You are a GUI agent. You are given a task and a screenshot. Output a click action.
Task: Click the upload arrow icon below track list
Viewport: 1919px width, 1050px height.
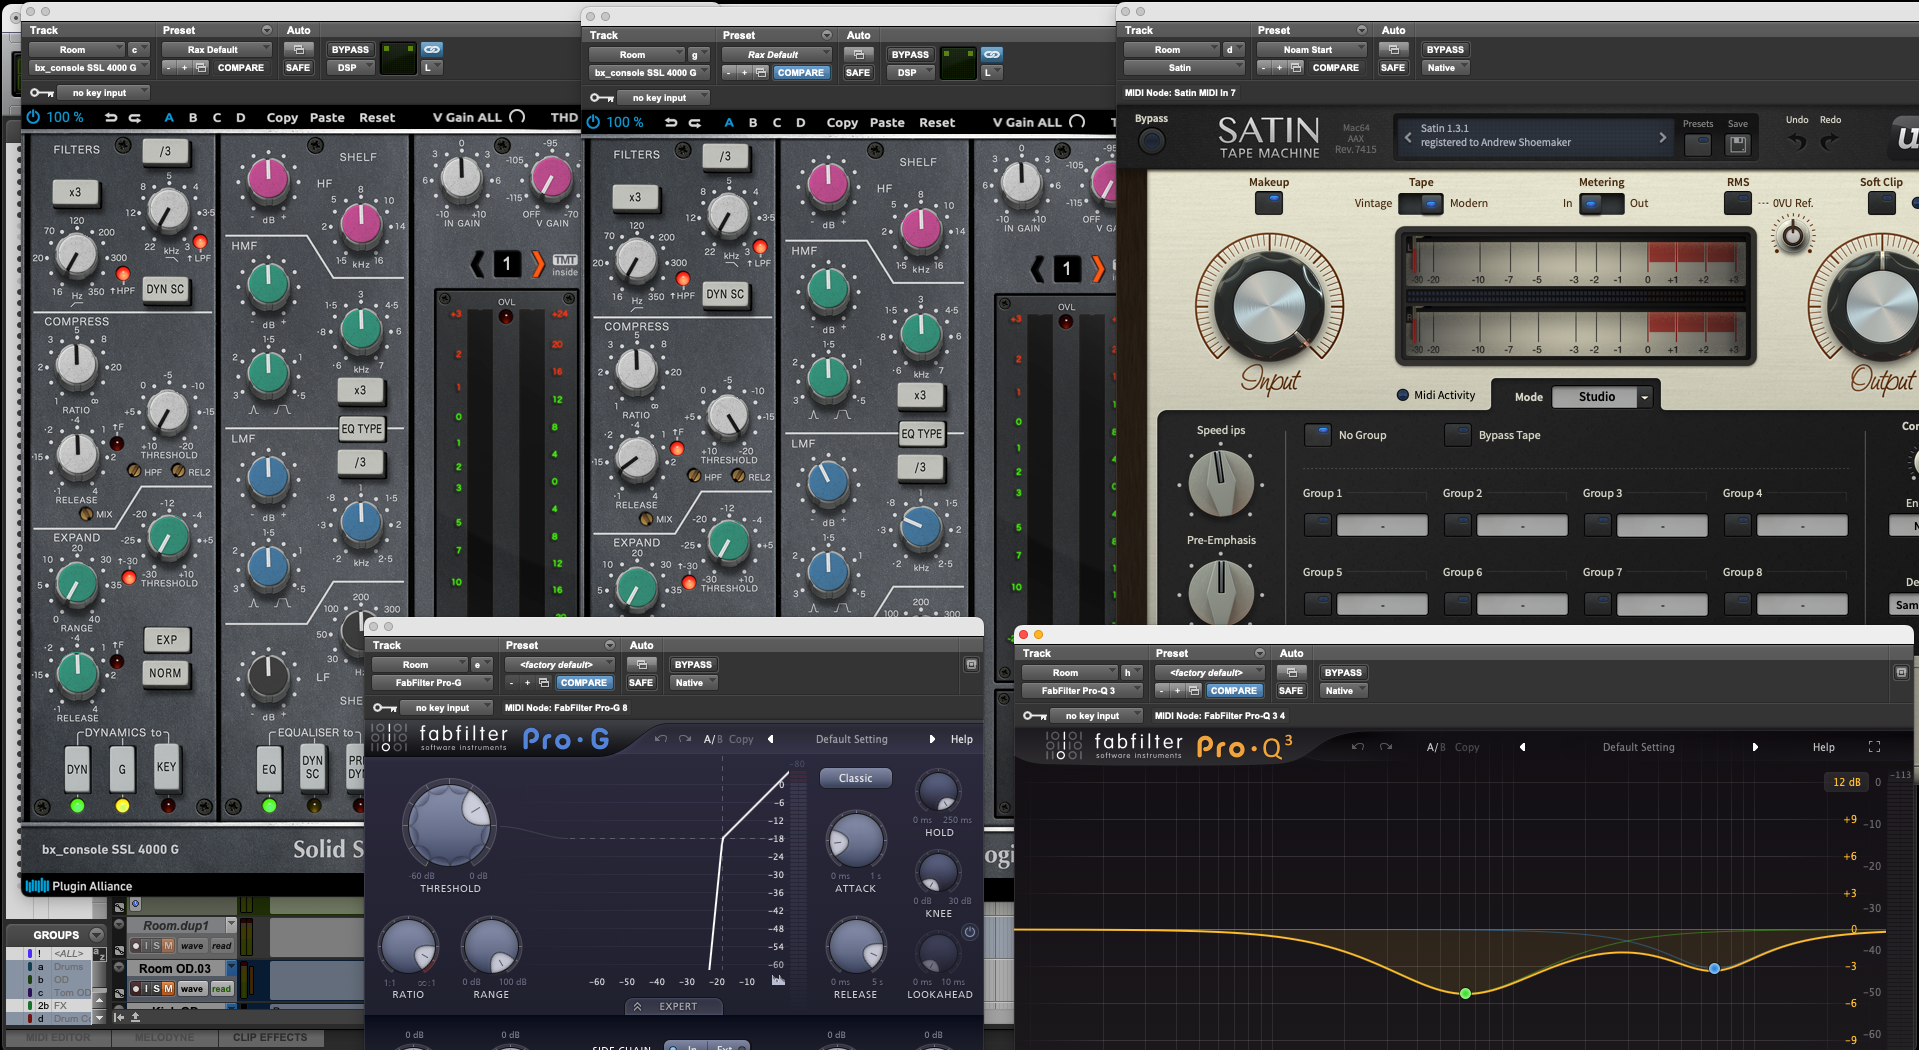135,1017
